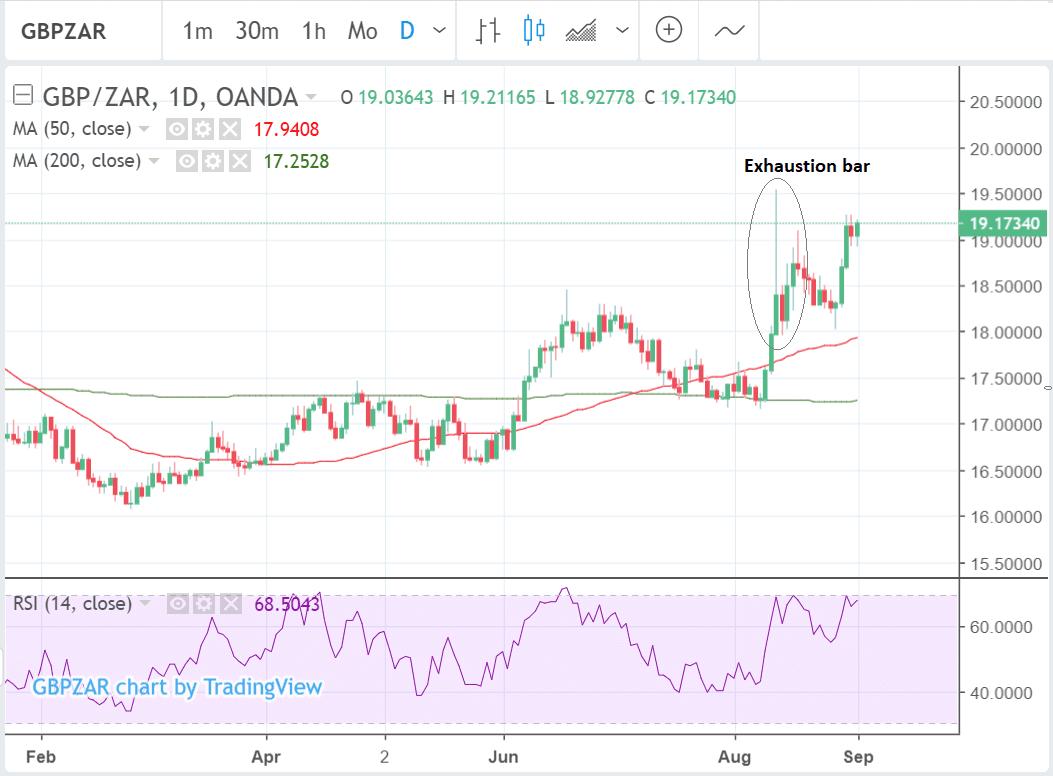
Task: Remove the RSI indicator with X
Action: point(229,604)
